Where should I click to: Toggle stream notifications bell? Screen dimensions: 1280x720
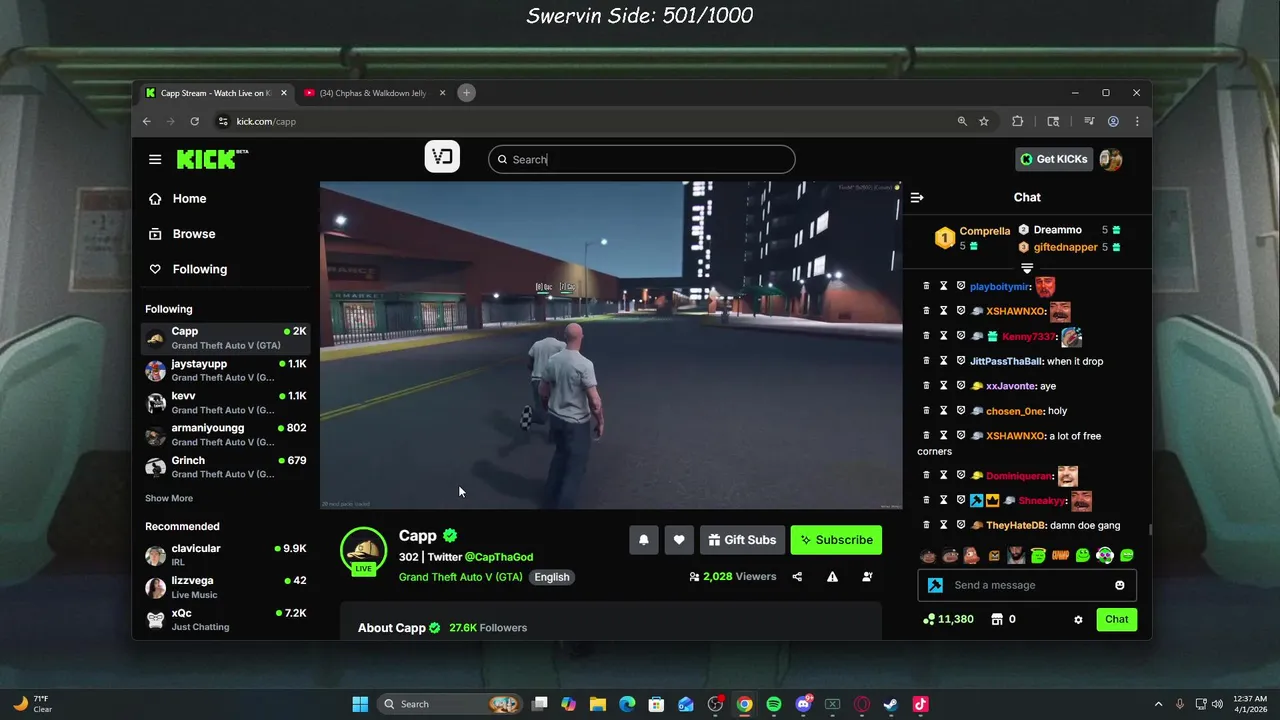644,540
